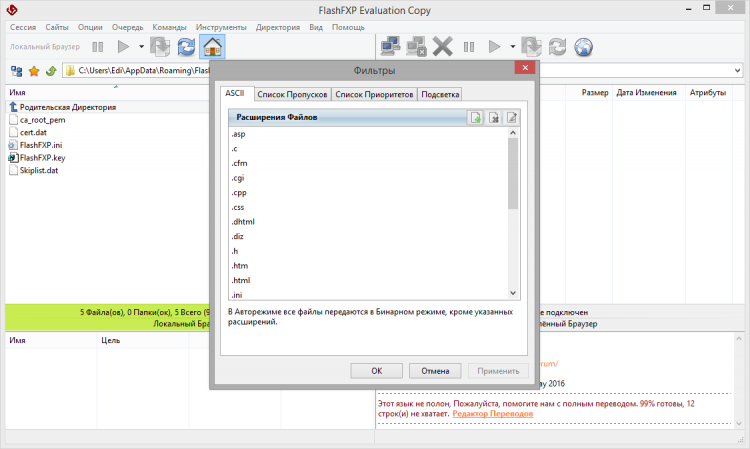This screenshot has width=750, height=449.
Task: Click the remote transfer queue icon
Action: click(x=531, y=47)
